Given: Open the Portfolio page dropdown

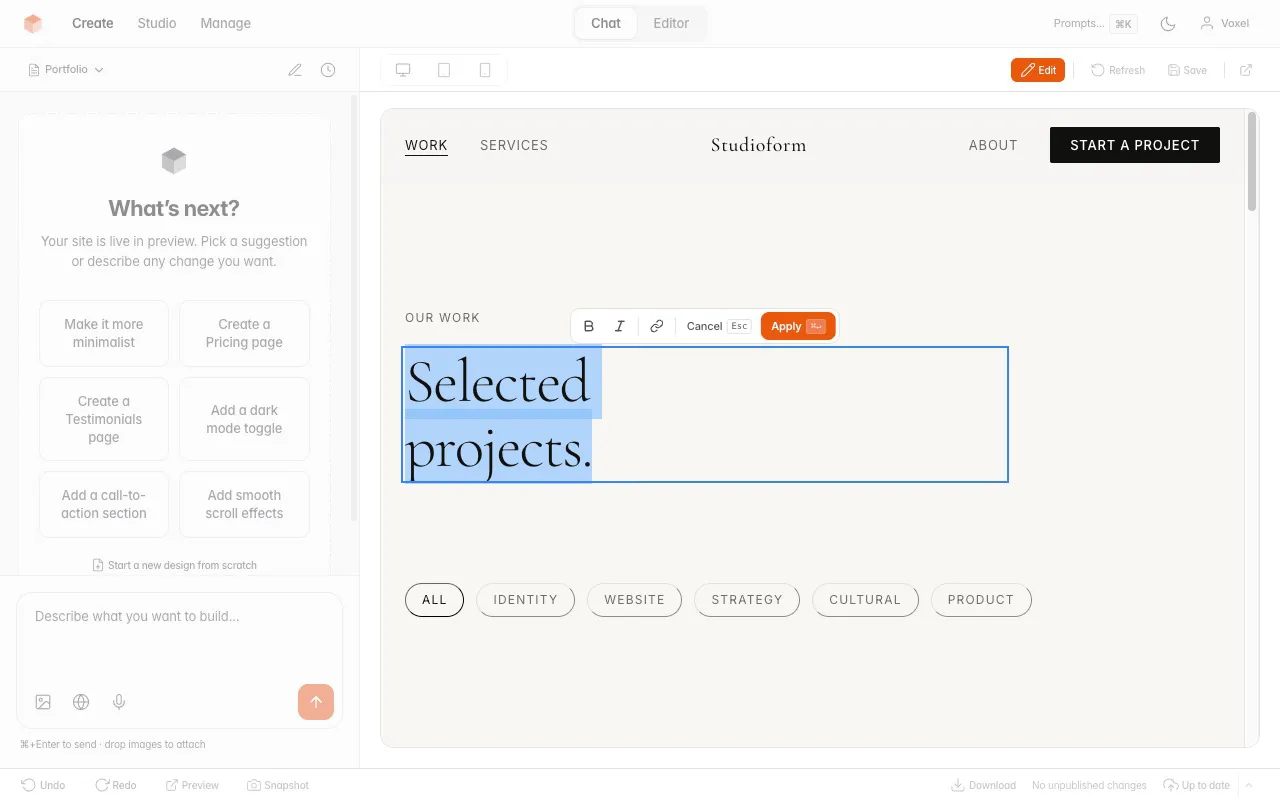Looking at the screenshot, I should click(x=67, y=70).
